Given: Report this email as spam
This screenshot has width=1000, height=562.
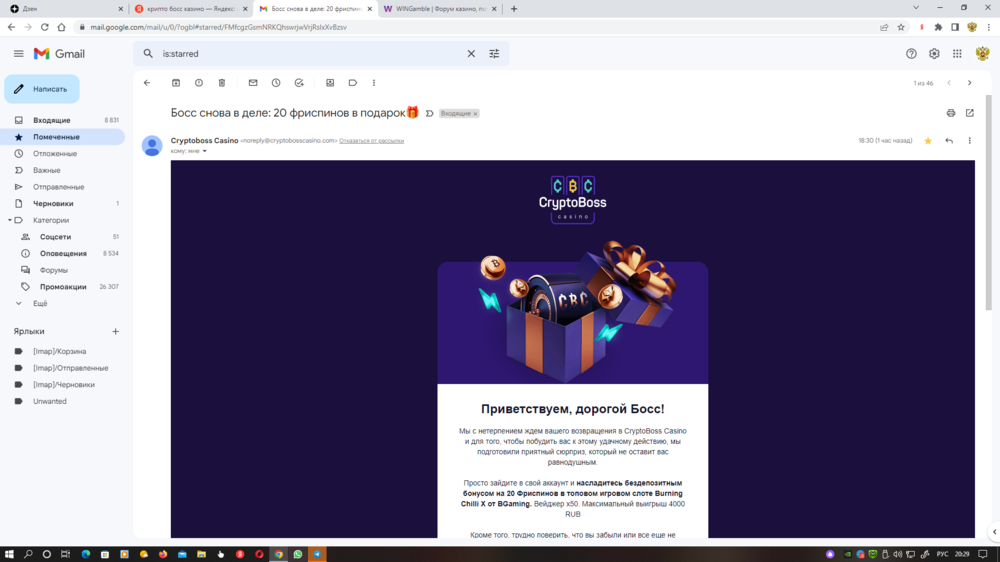Looking at the screenshot, I should 199,83.
